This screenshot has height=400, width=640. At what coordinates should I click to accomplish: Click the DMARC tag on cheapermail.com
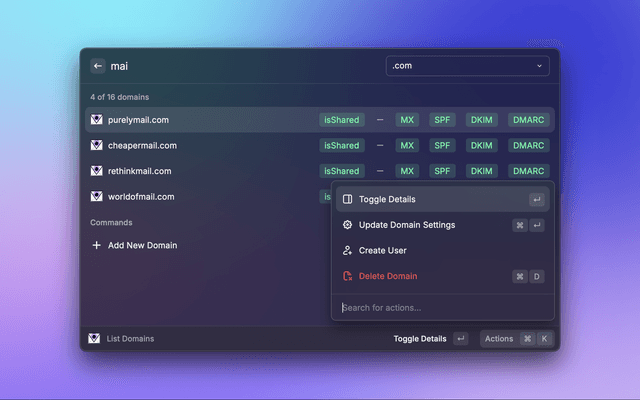point(529,145)
